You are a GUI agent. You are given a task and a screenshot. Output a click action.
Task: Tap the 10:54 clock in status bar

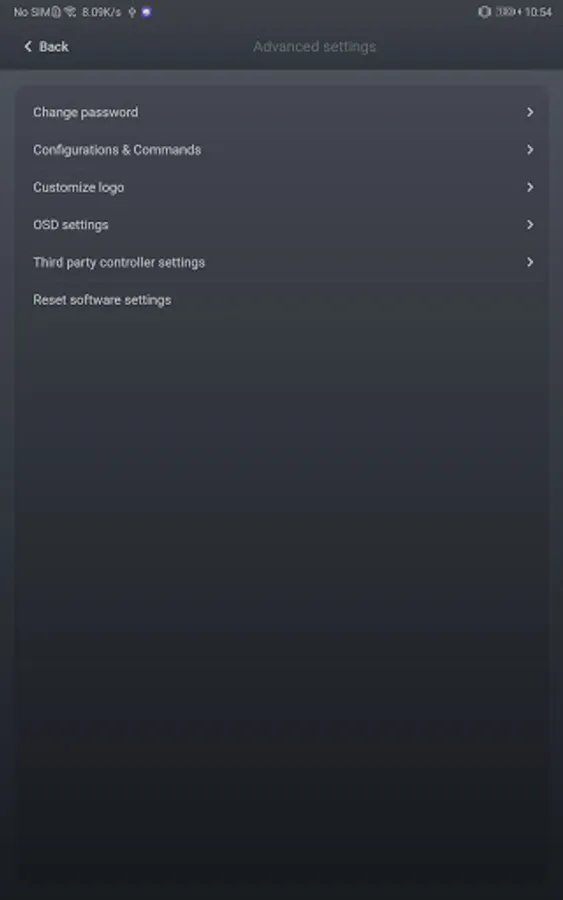[538, 12]
